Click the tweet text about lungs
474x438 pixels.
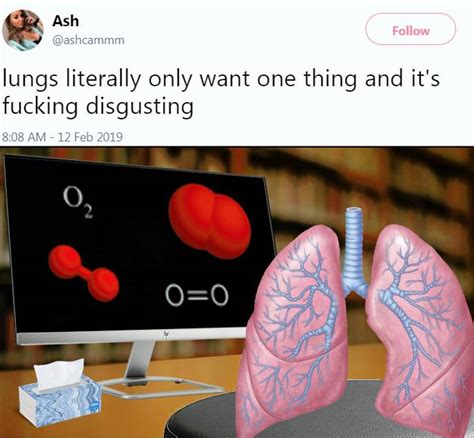221,92
